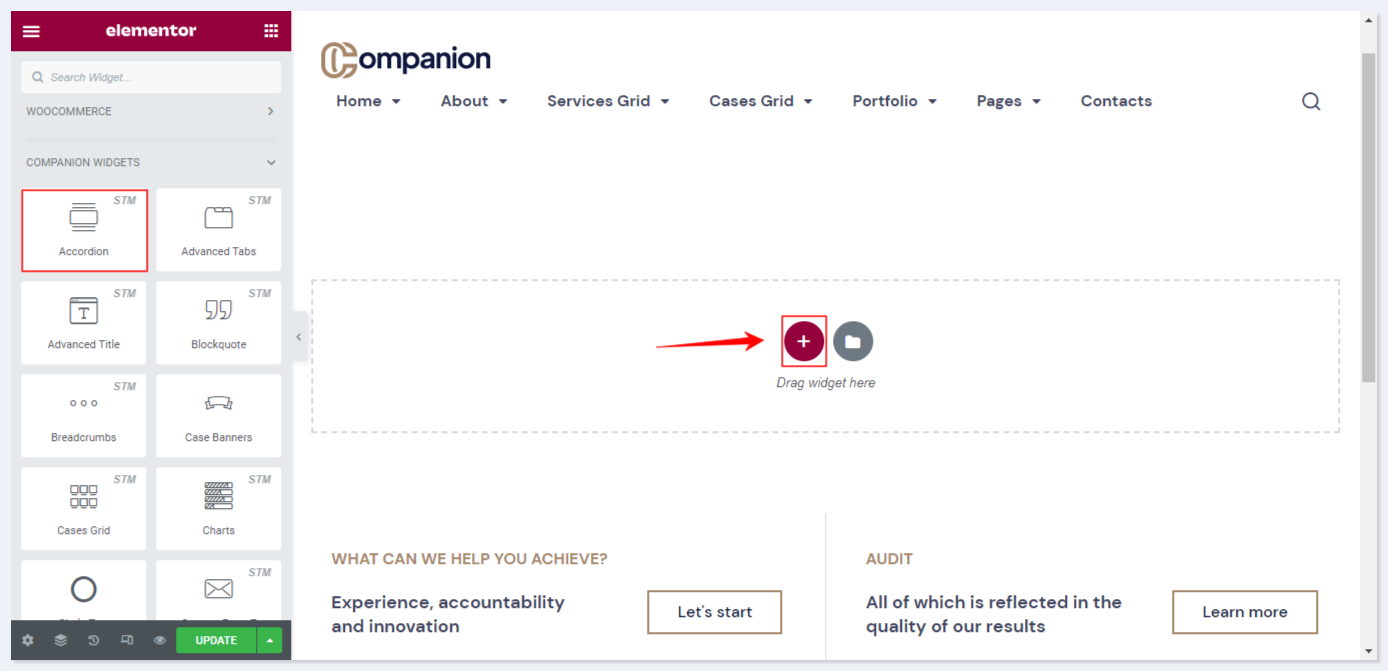Click the widgets grid icon in header
The height and width of the screenshot is (671, 1388).
271,31
